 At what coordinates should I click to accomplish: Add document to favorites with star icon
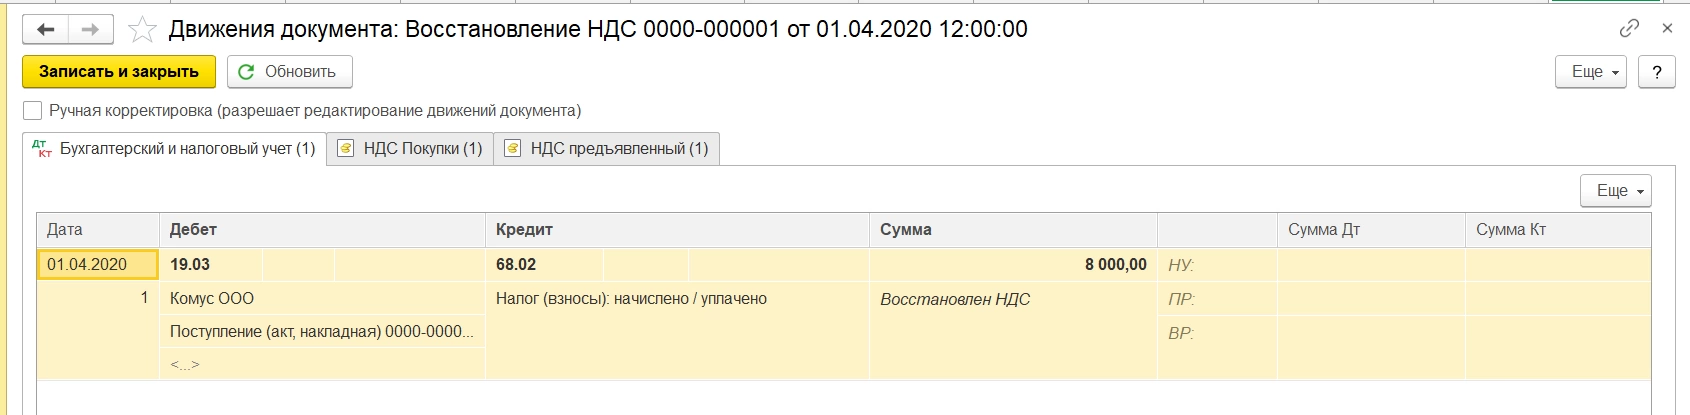tap(142, 30)
